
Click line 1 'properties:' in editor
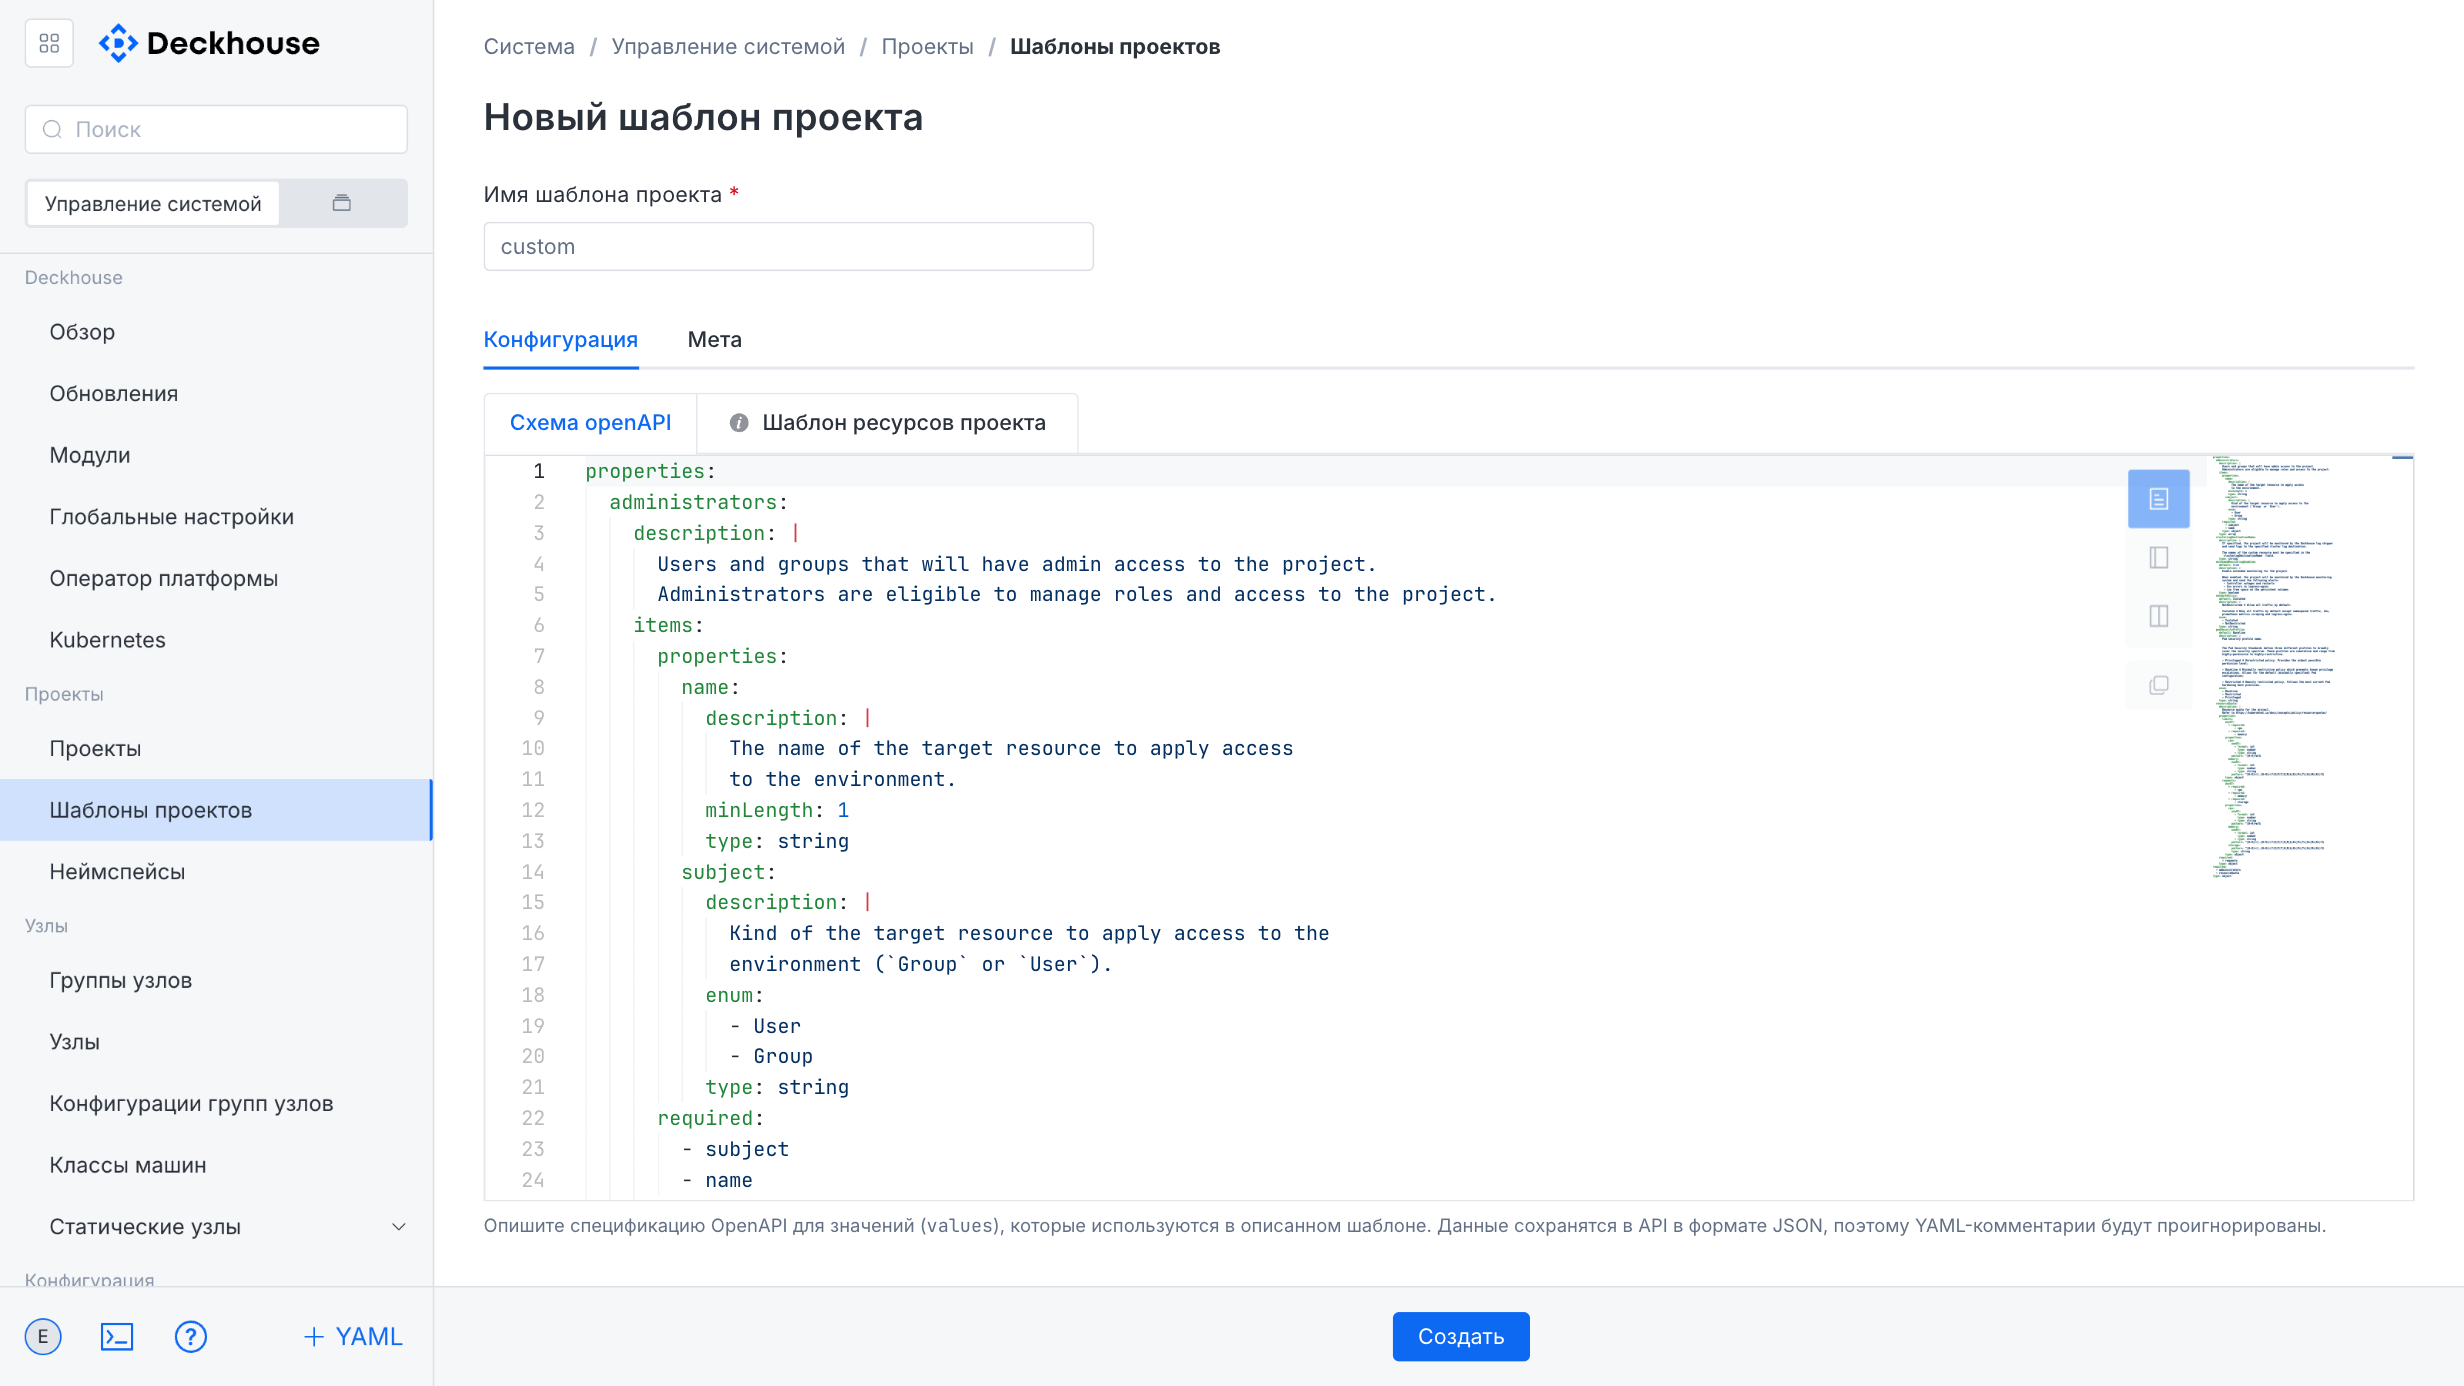point(650,471)
